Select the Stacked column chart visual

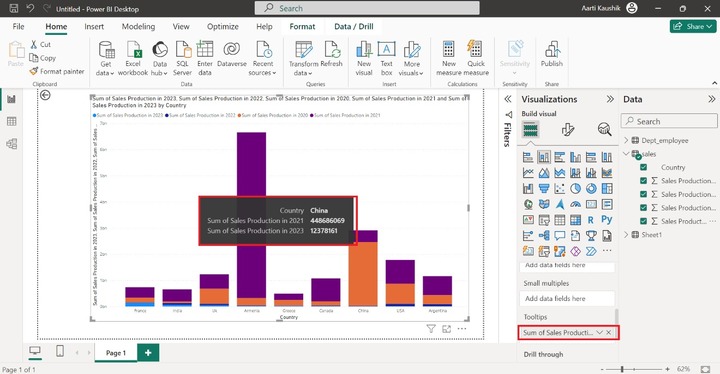click(544, 157)
